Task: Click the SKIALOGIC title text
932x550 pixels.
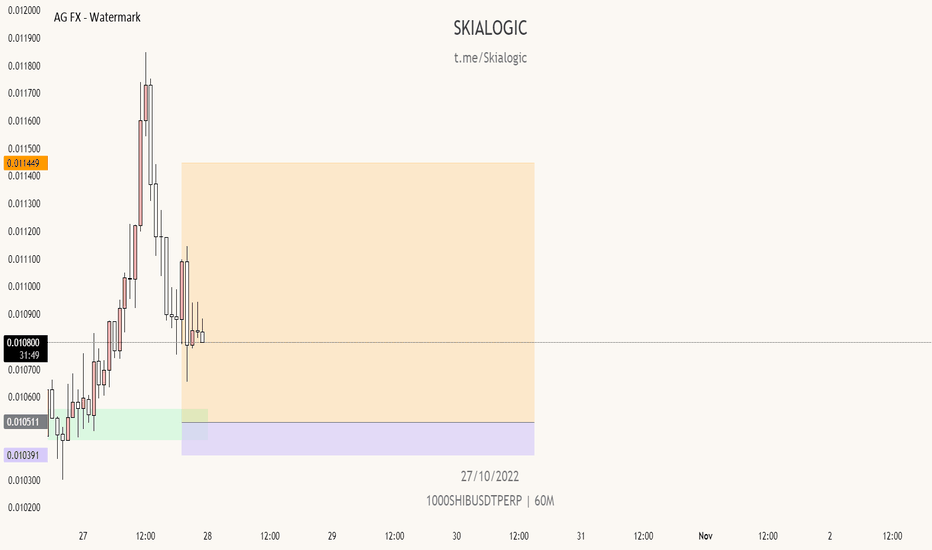Action: [x=490, y=28]
